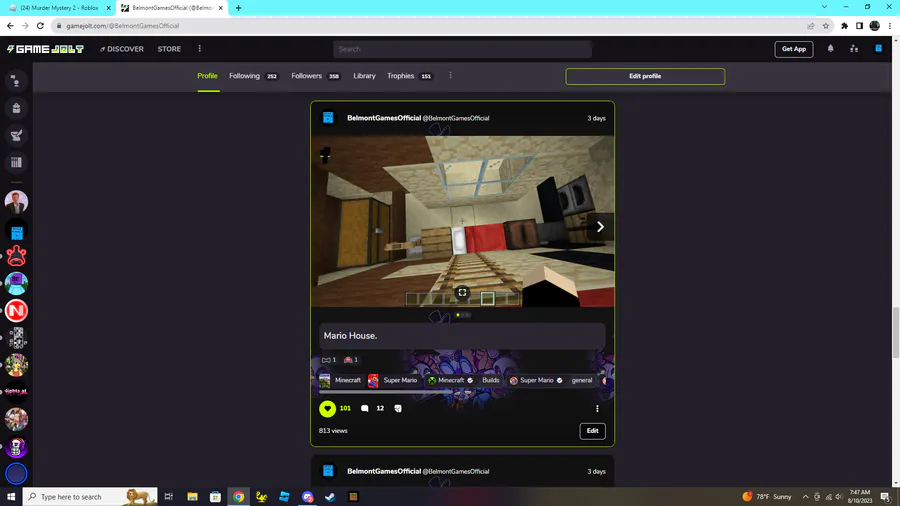Open the Minecraft game realm tag
The height and width of the screenshot is (506, 900).
click(341, 380)
